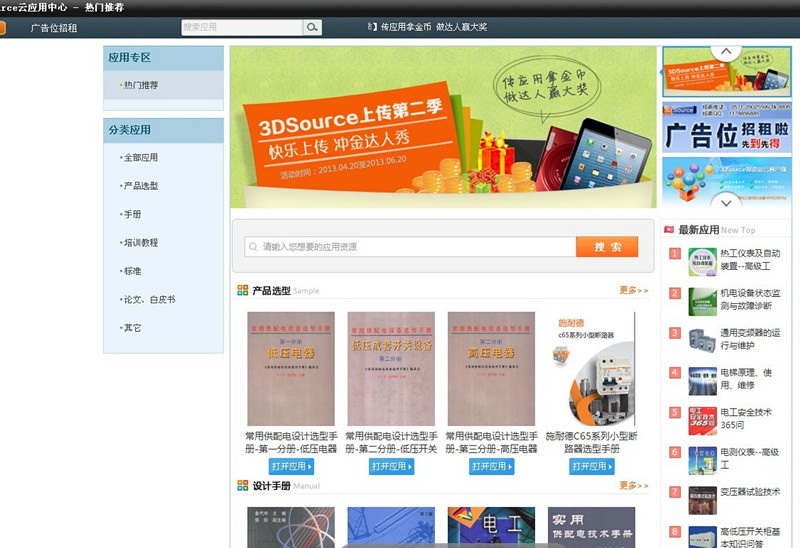This screenshot has width=800, height=548.
Task: Open app for 第三分册-高压电器 manual
Action: [491, 466]
